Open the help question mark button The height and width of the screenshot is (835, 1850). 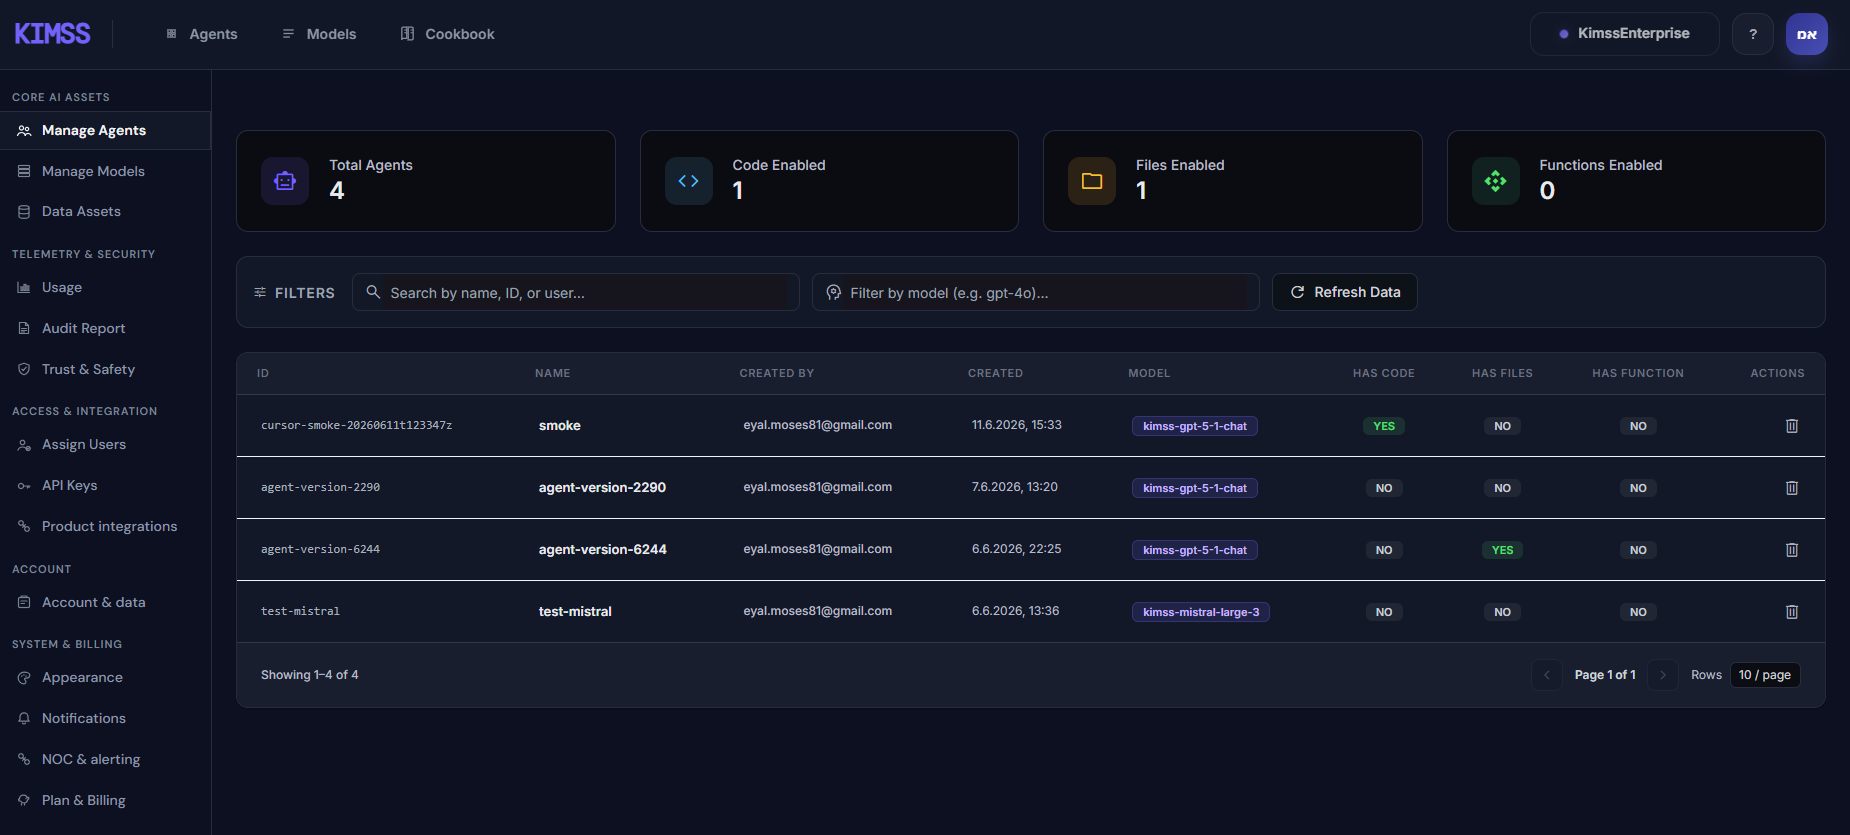click(1752, 34)
